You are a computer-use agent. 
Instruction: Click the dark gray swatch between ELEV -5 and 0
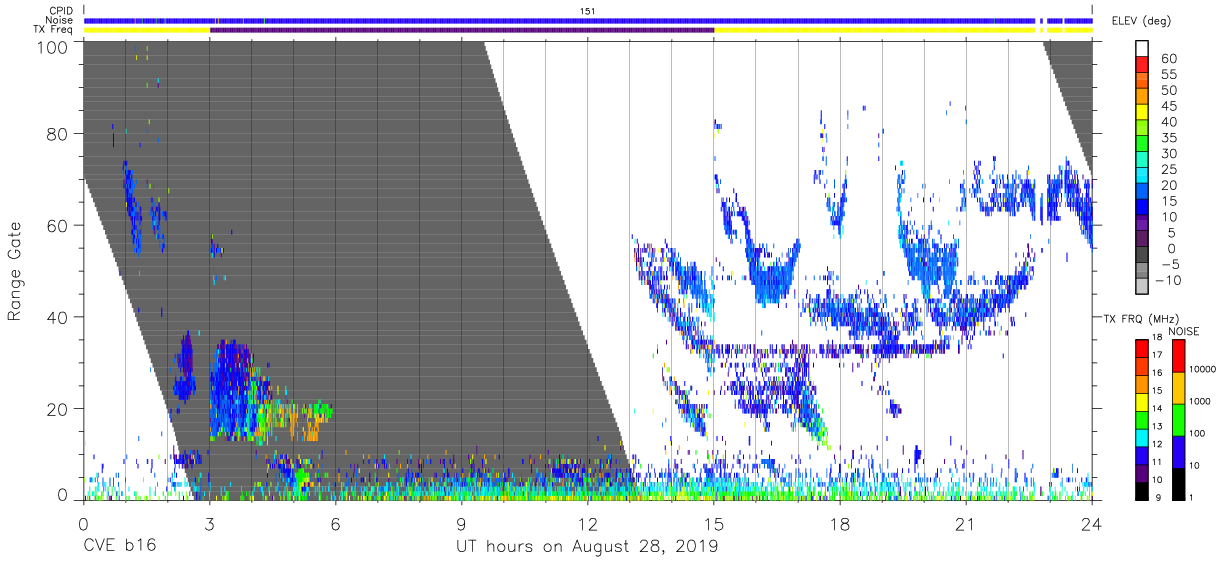[1144, 256]
